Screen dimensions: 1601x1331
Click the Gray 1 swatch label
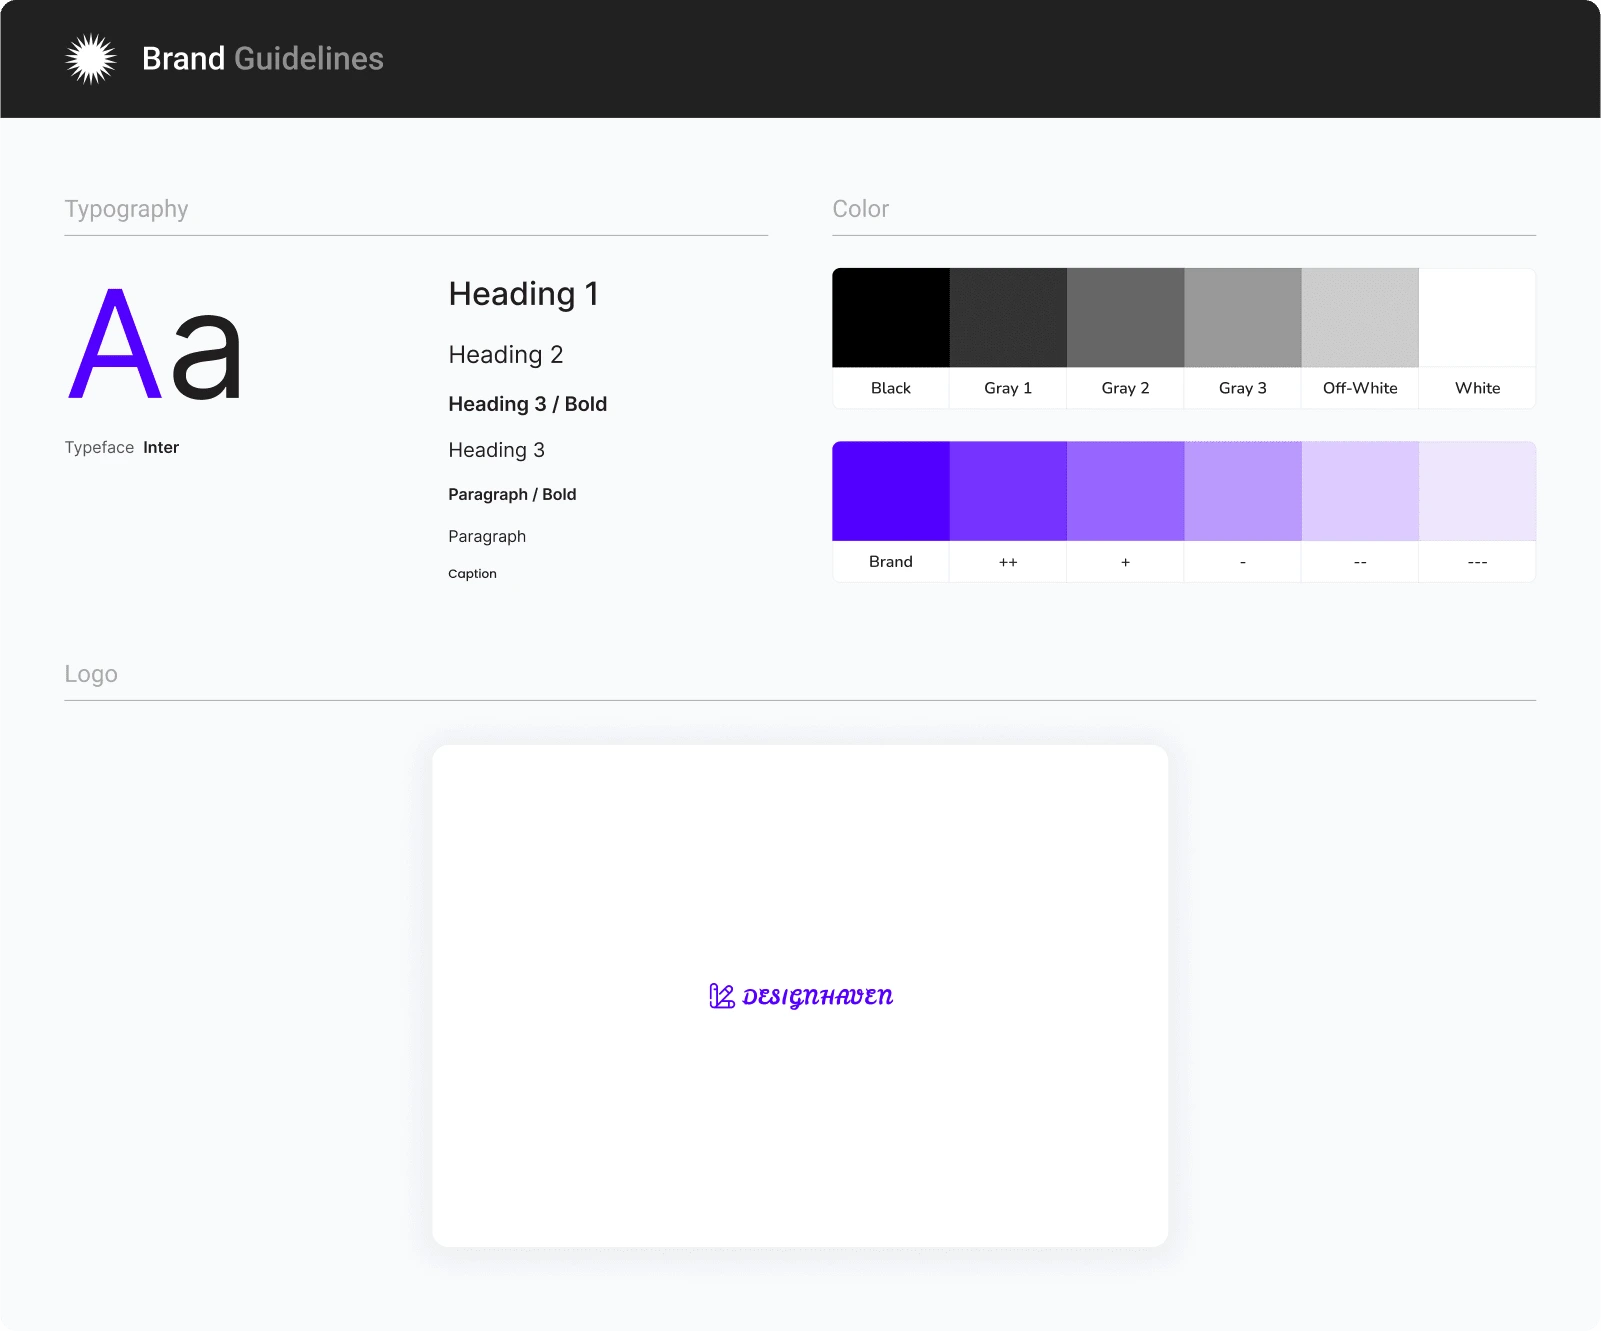click(x=1008, y=388)
